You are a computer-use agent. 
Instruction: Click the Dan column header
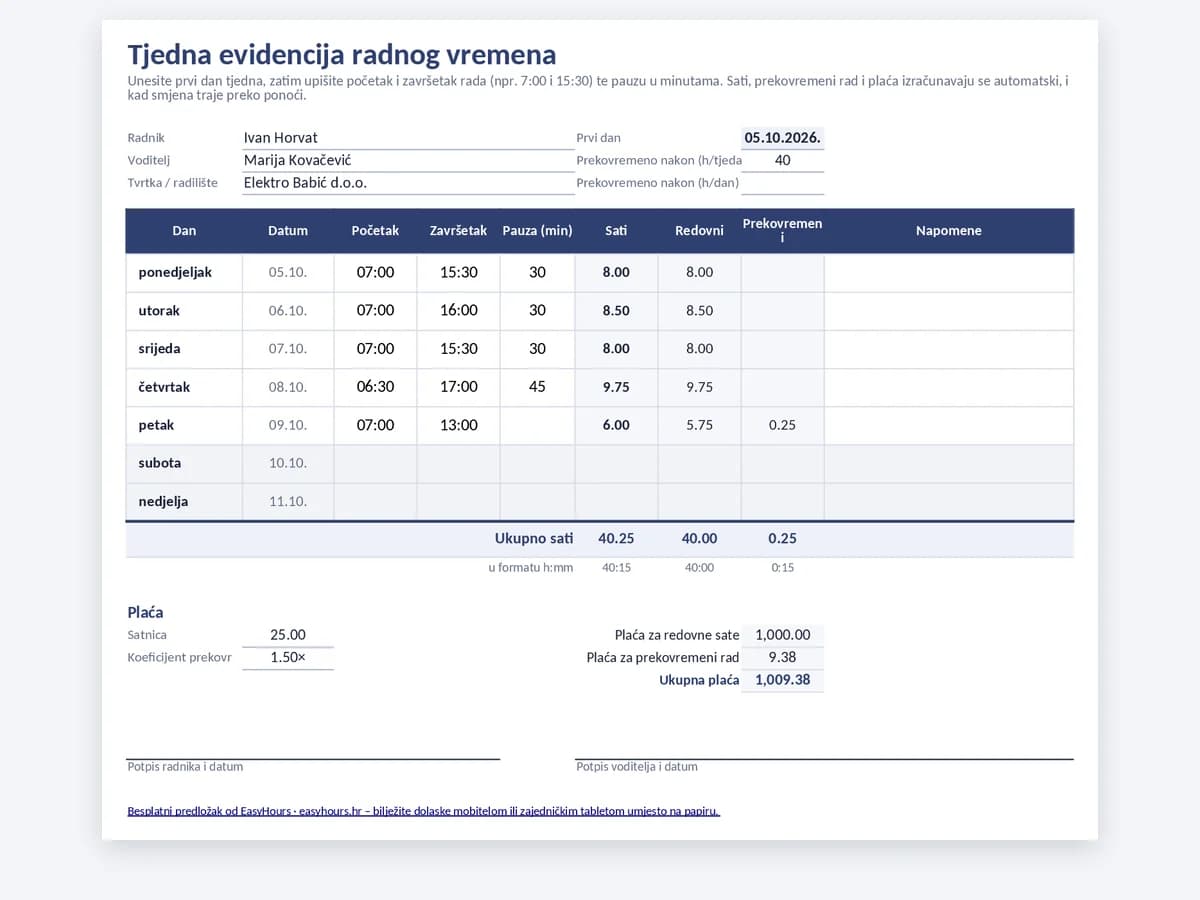[x=184, y=231]
